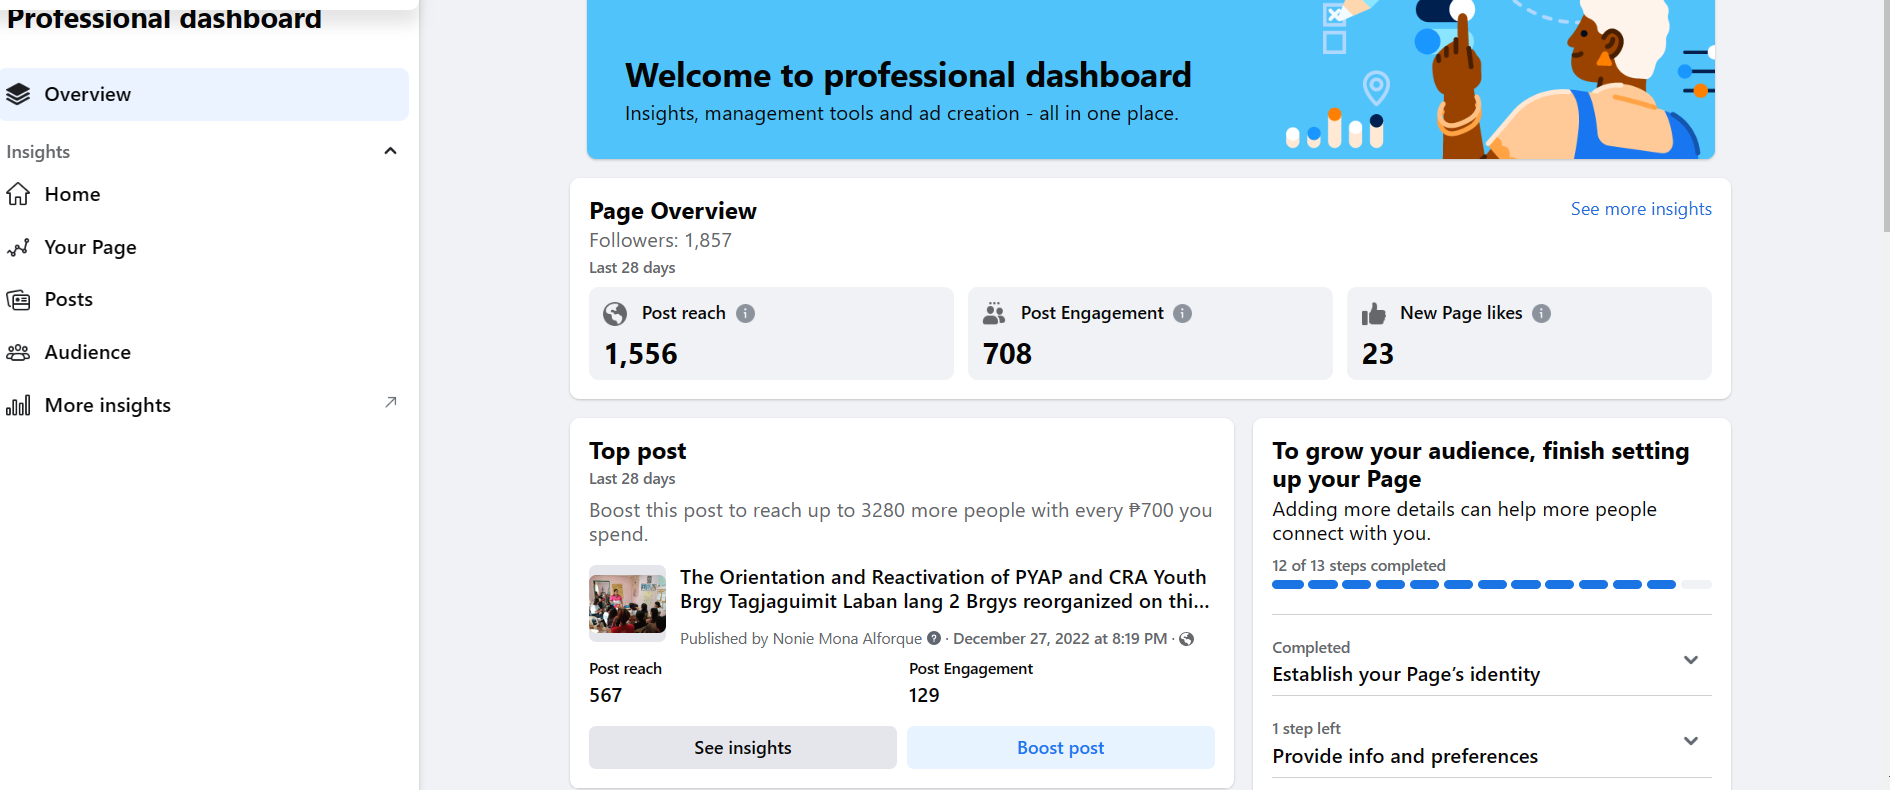Click the Home house icon

[x=18, y=194]
